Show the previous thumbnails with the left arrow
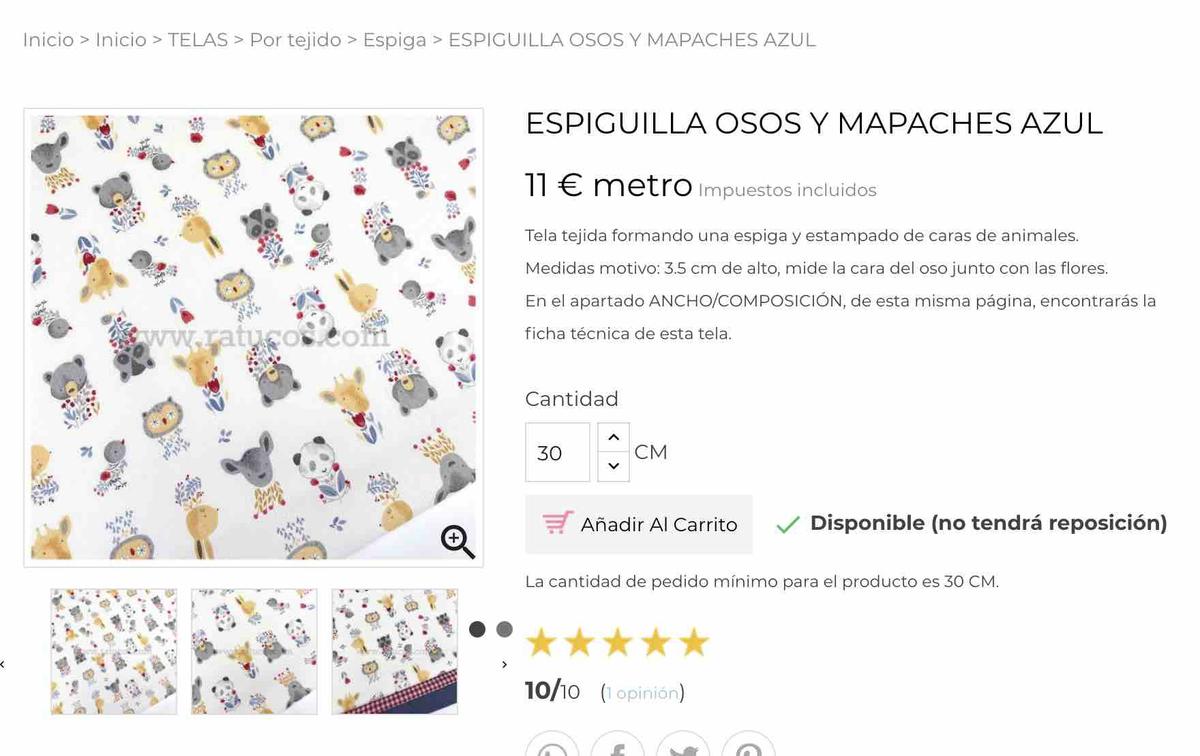1200x756 pixels. coord(3,664)
